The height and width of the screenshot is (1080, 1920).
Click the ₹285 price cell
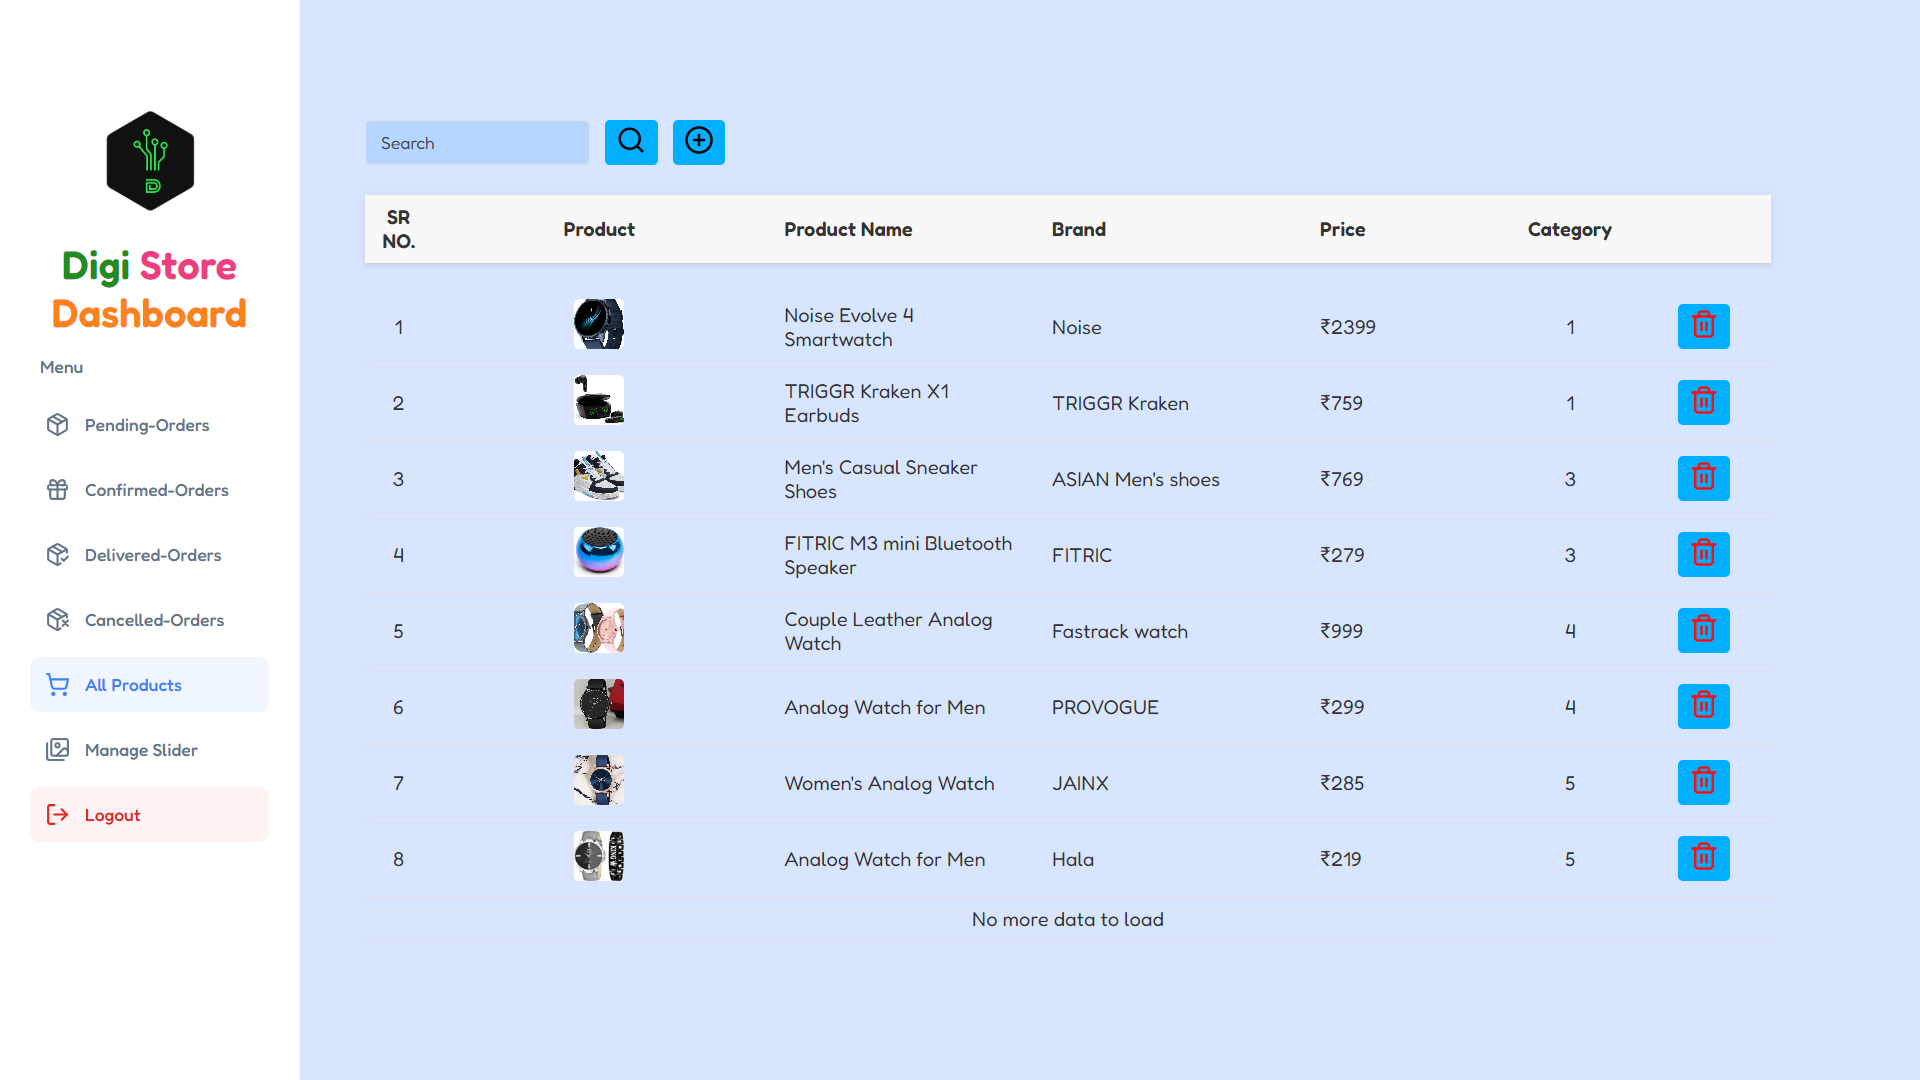pyautogui.click(x=1342, y=783)
